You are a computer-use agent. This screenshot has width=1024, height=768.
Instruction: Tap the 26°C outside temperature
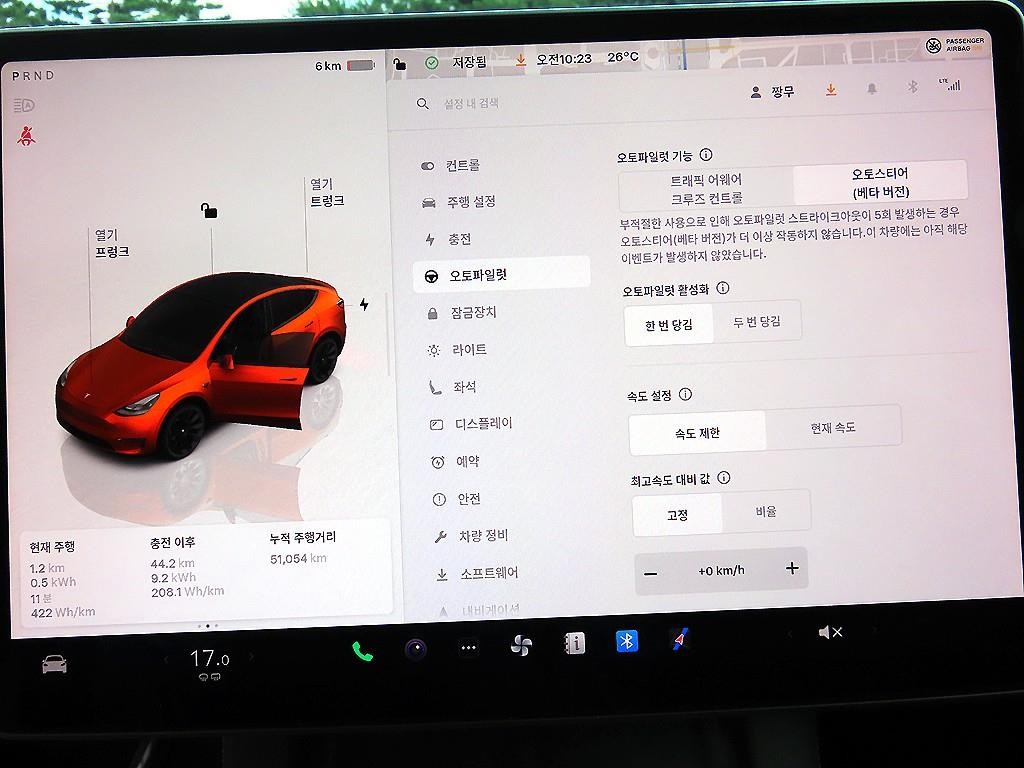click(622, 57)
